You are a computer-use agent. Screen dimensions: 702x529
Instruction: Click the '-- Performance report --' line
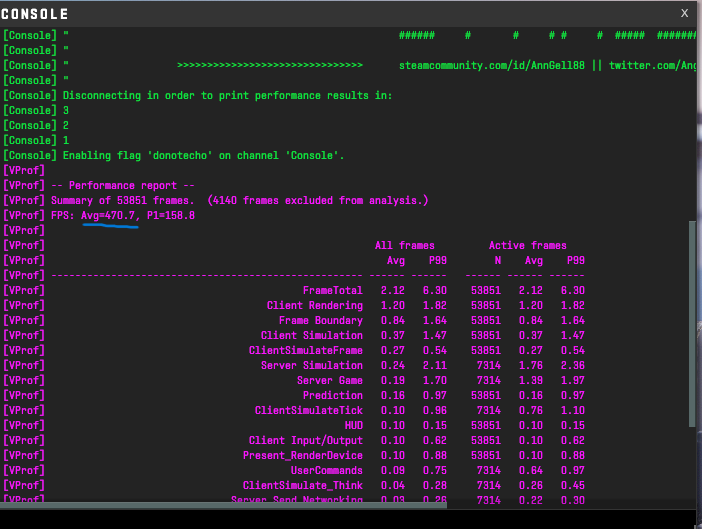[x=123, y=185]
